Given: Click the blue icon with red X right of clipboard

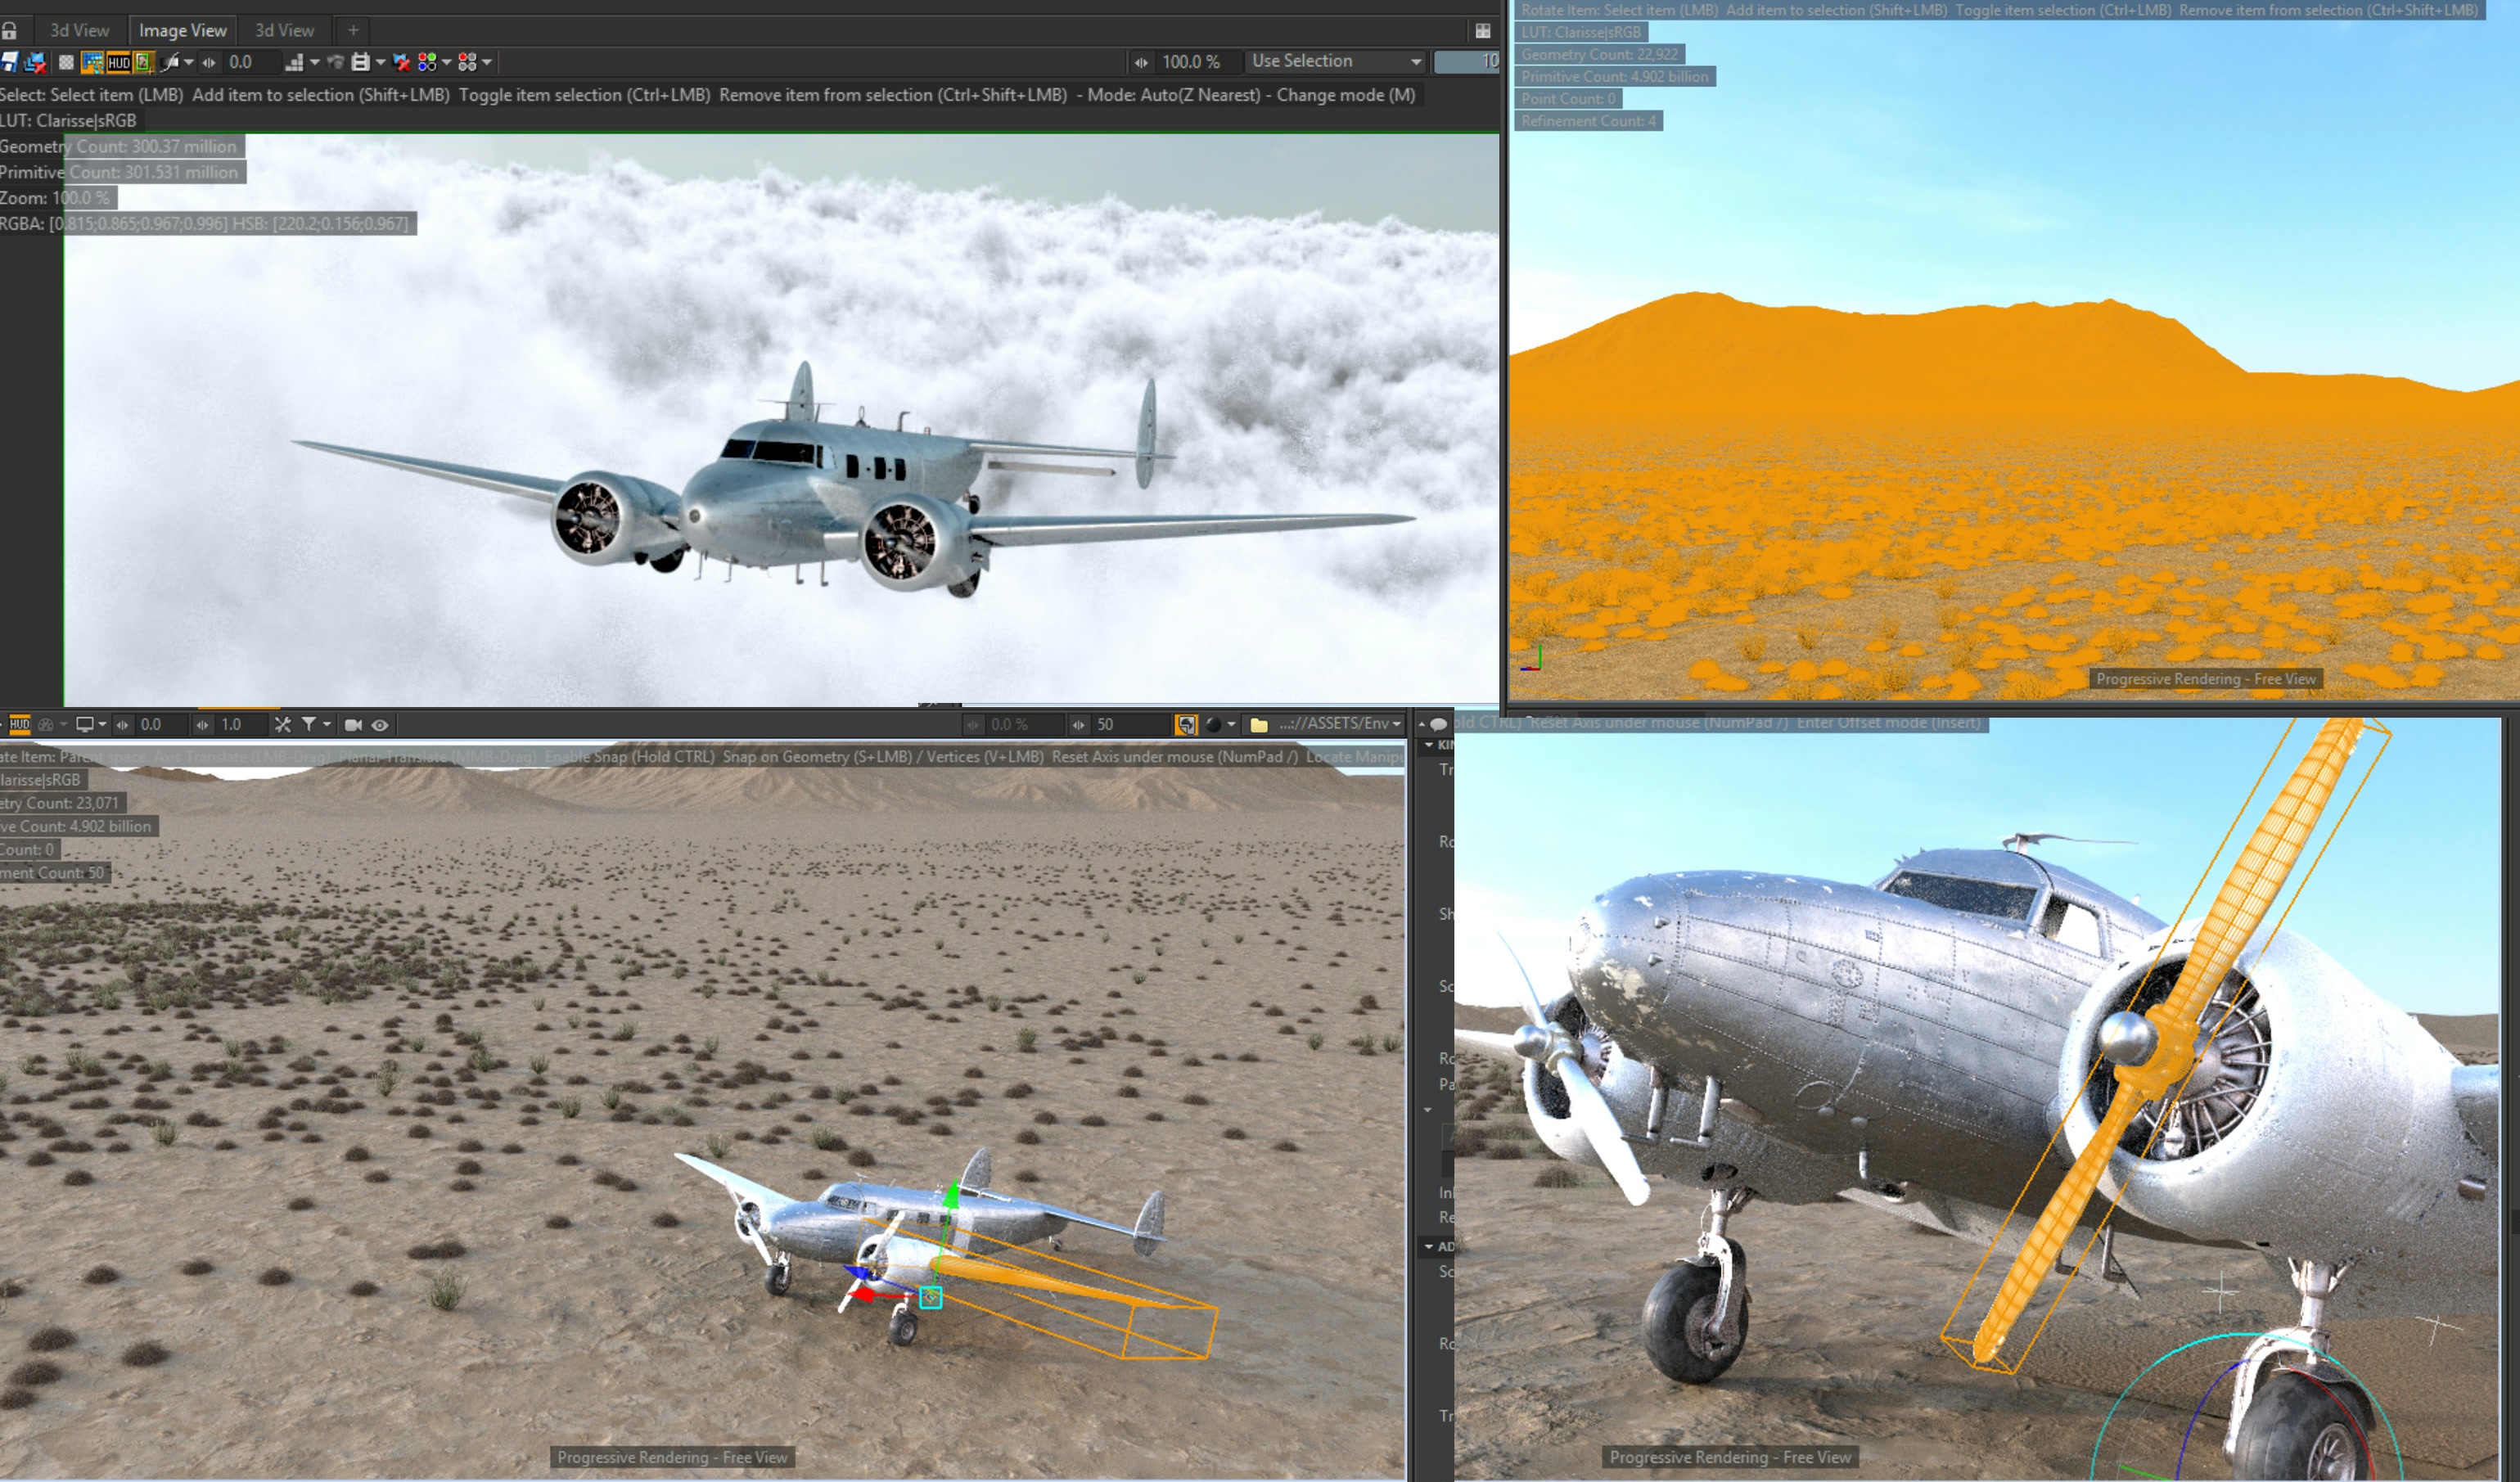Looking at the screenshot, I should click(x=402, y=62).
